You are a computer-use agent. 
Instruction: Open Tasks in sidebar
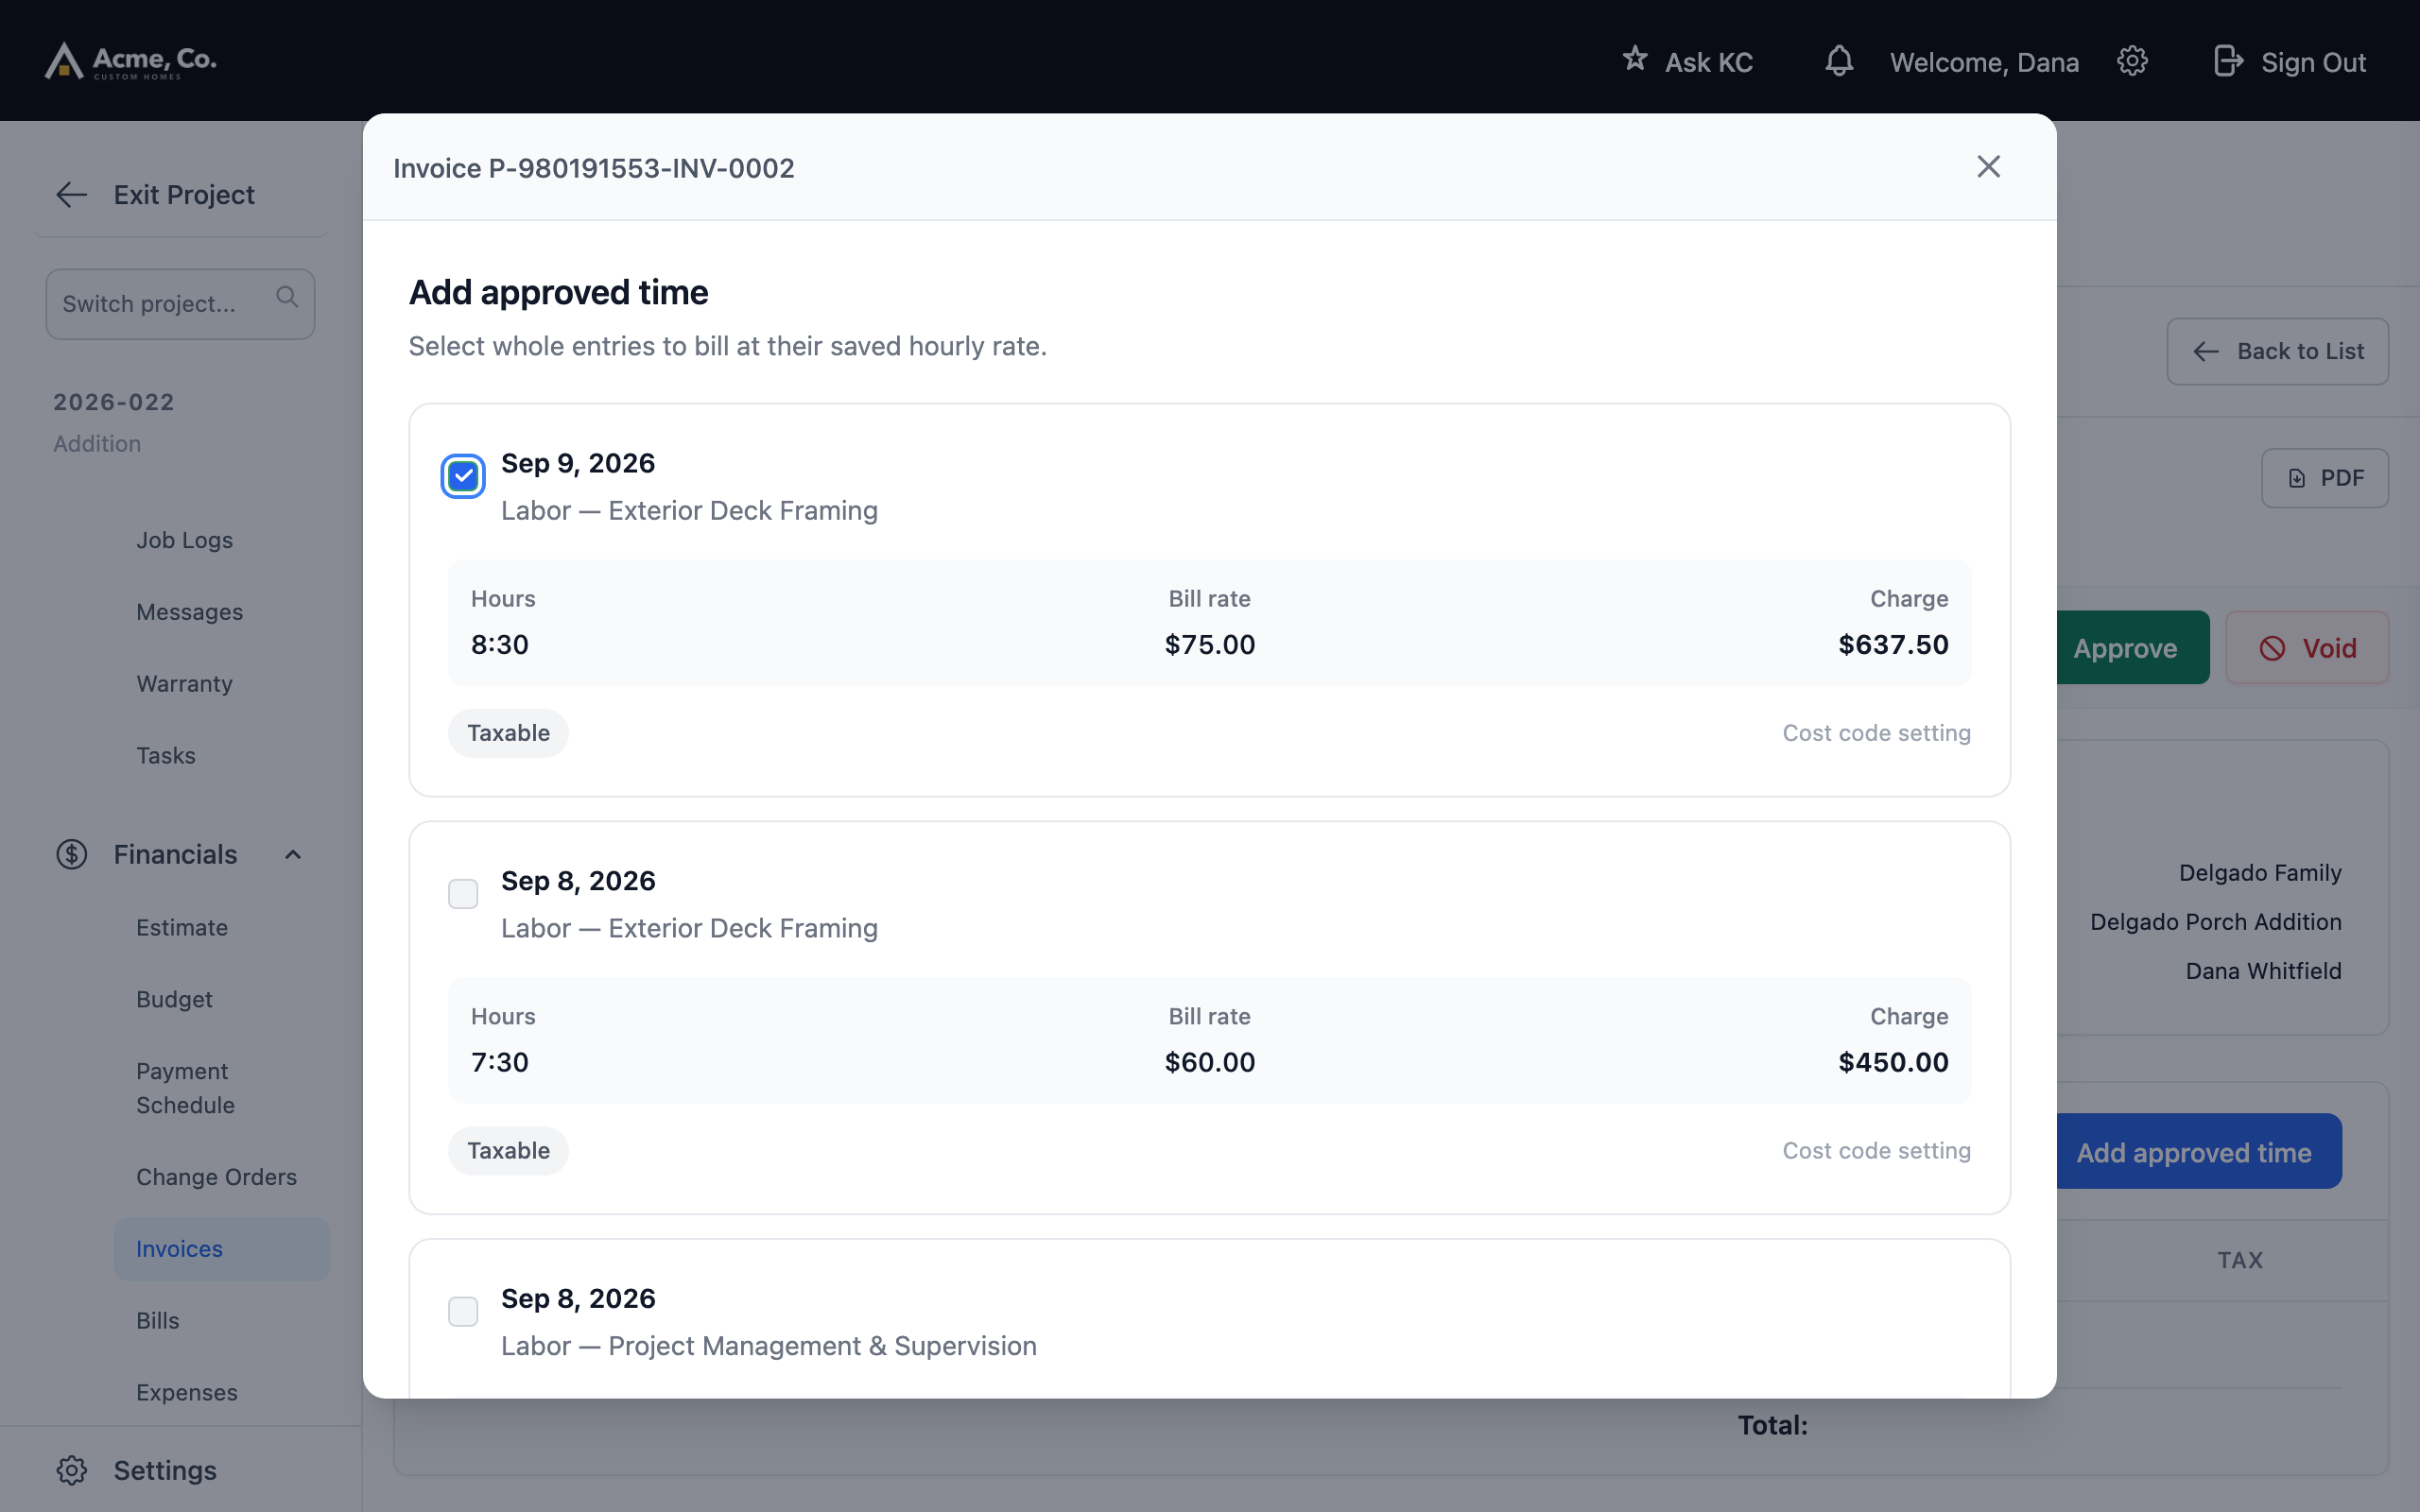click(166, 756)
